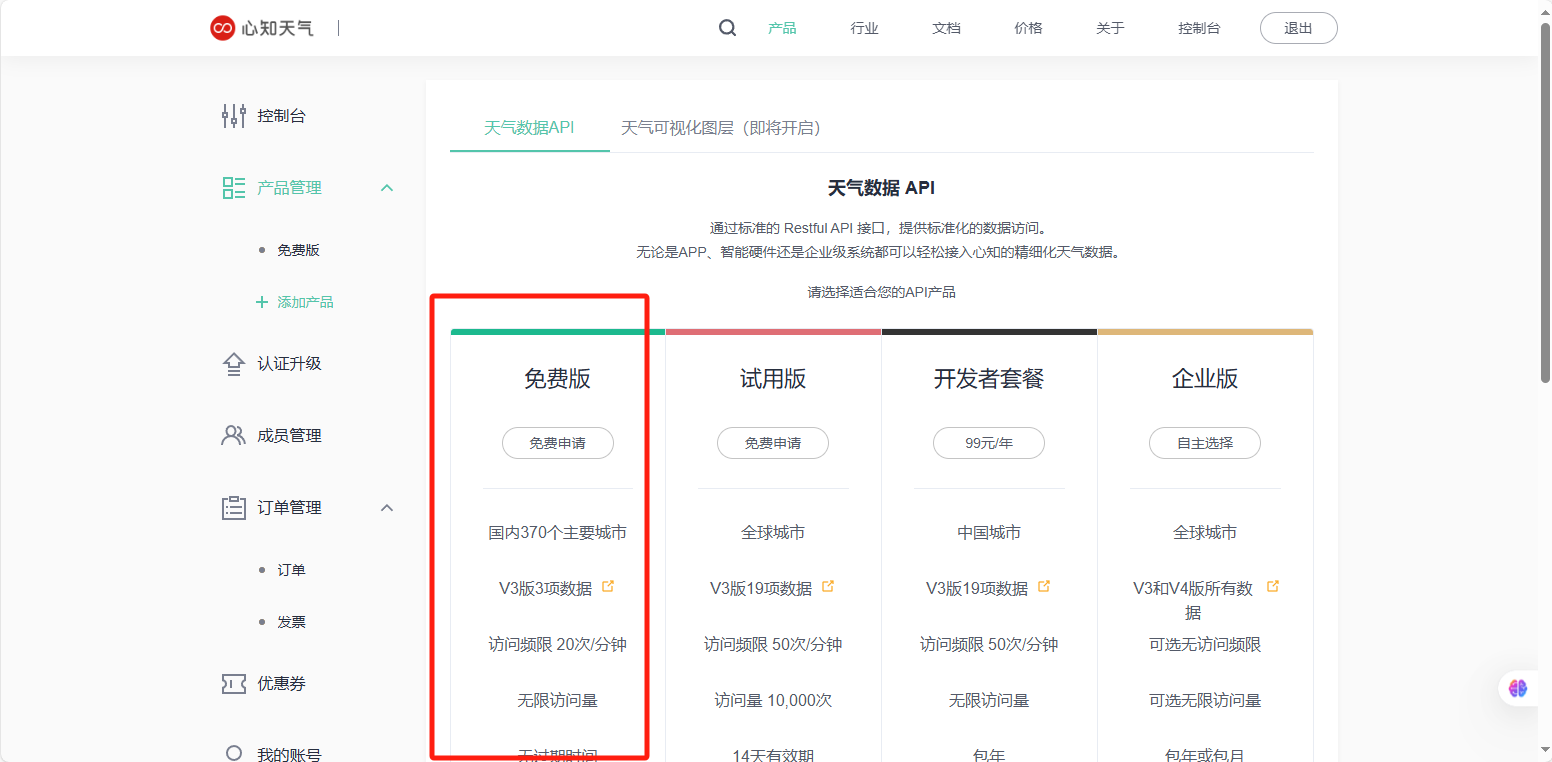
Task: Open 行业 in top navigation
Action: 864,28
